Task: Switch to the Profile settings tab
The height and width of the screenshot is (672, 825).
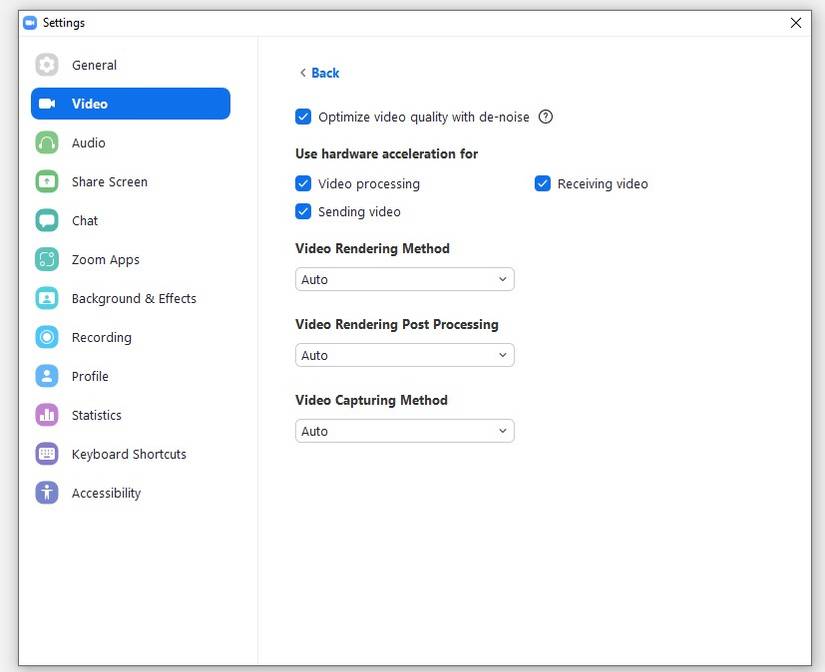Action: coord(90,377)
